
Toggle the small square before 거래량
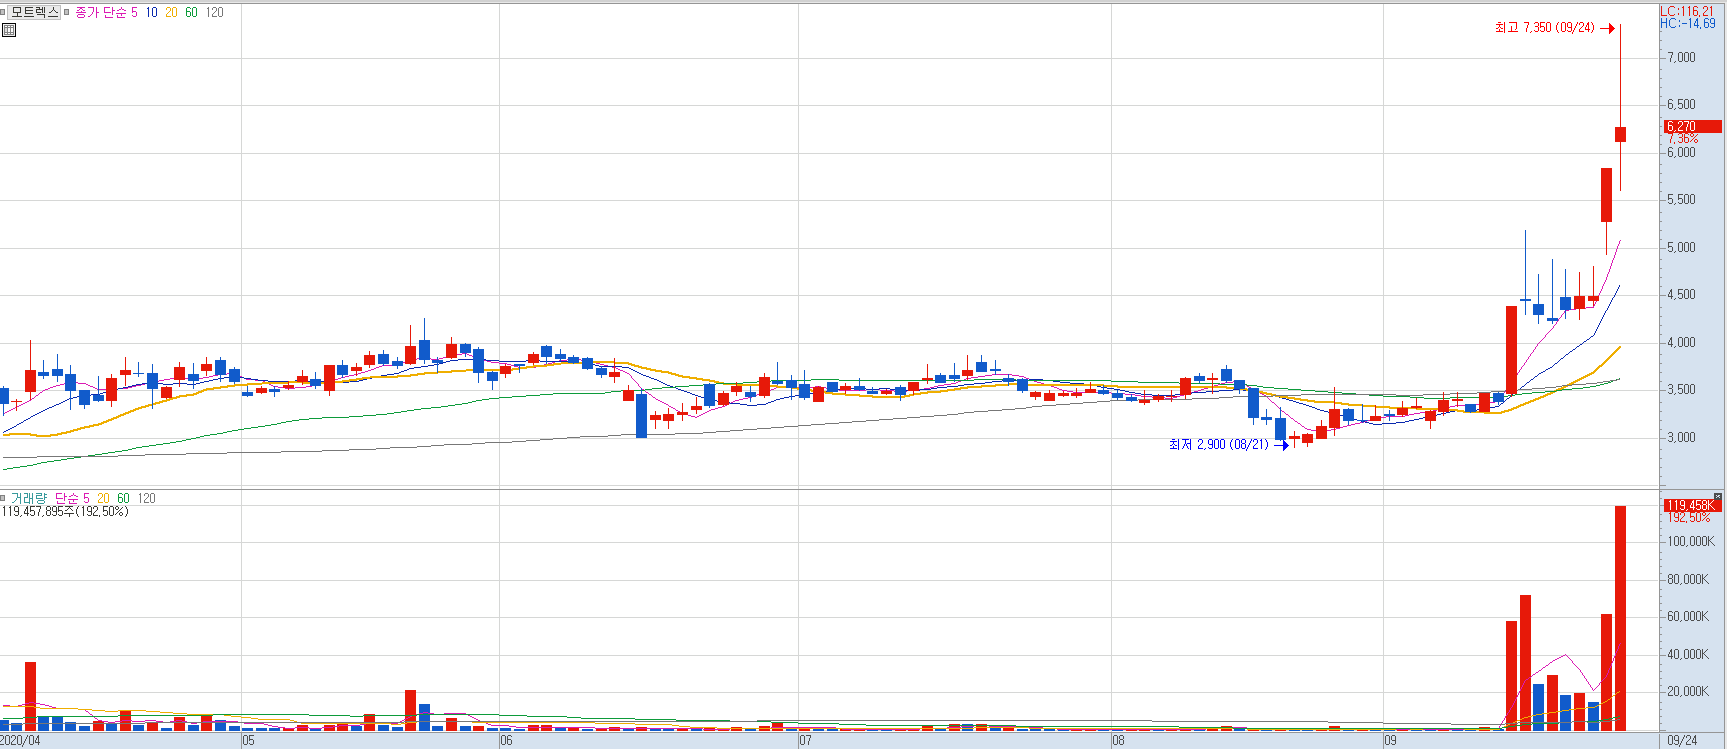(x=4, y=498)
